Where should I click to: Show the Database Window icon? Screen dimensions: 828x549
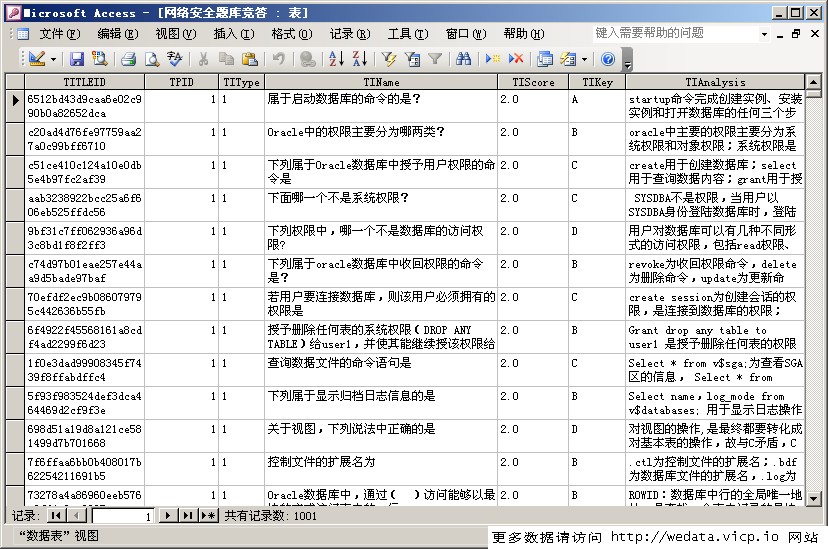coord(544,59)
